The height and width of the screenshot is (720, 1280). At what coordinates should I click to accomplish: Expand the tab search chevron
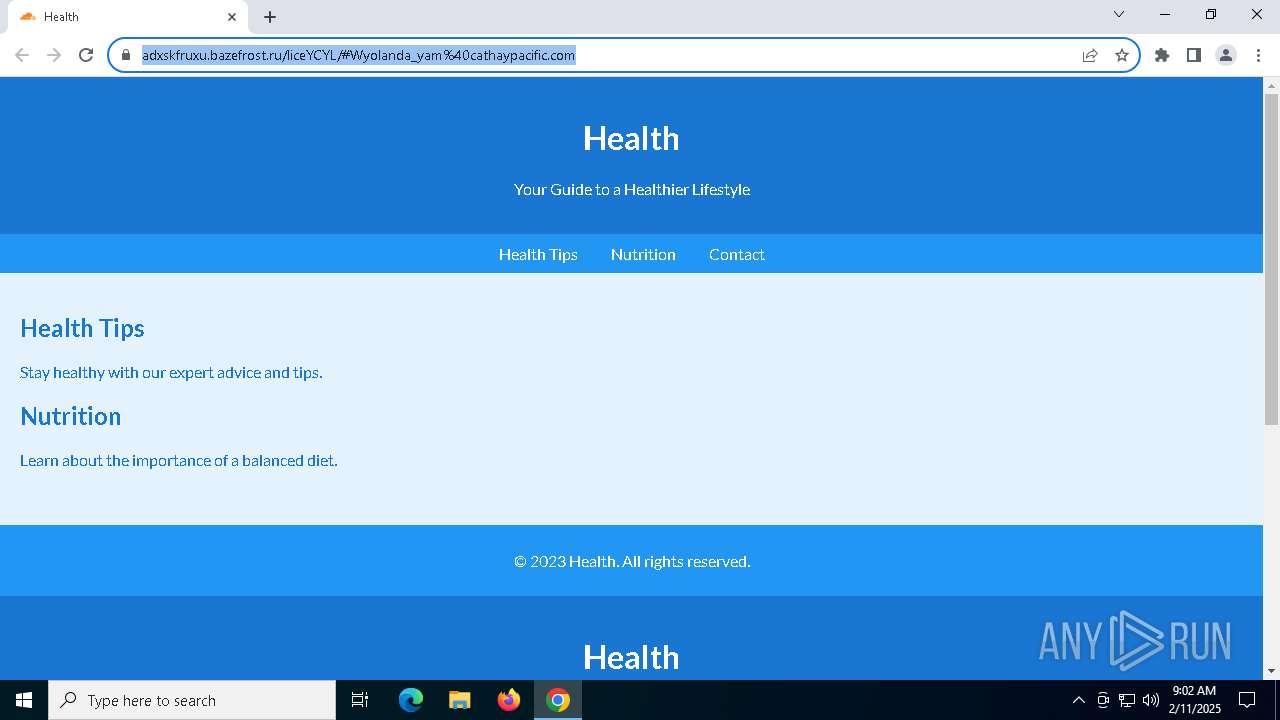pyautogui.click(x=1119, y=14)
